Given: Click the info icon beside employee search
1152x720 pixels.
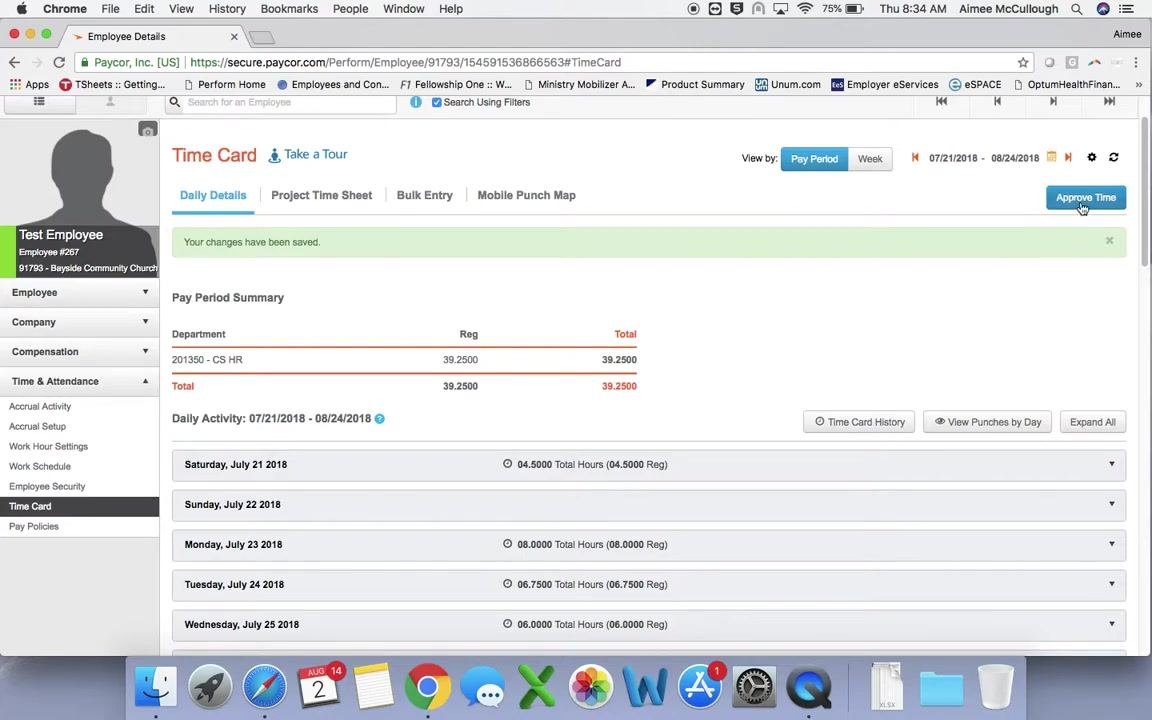Looking at the screenshot, I should 416,102.
